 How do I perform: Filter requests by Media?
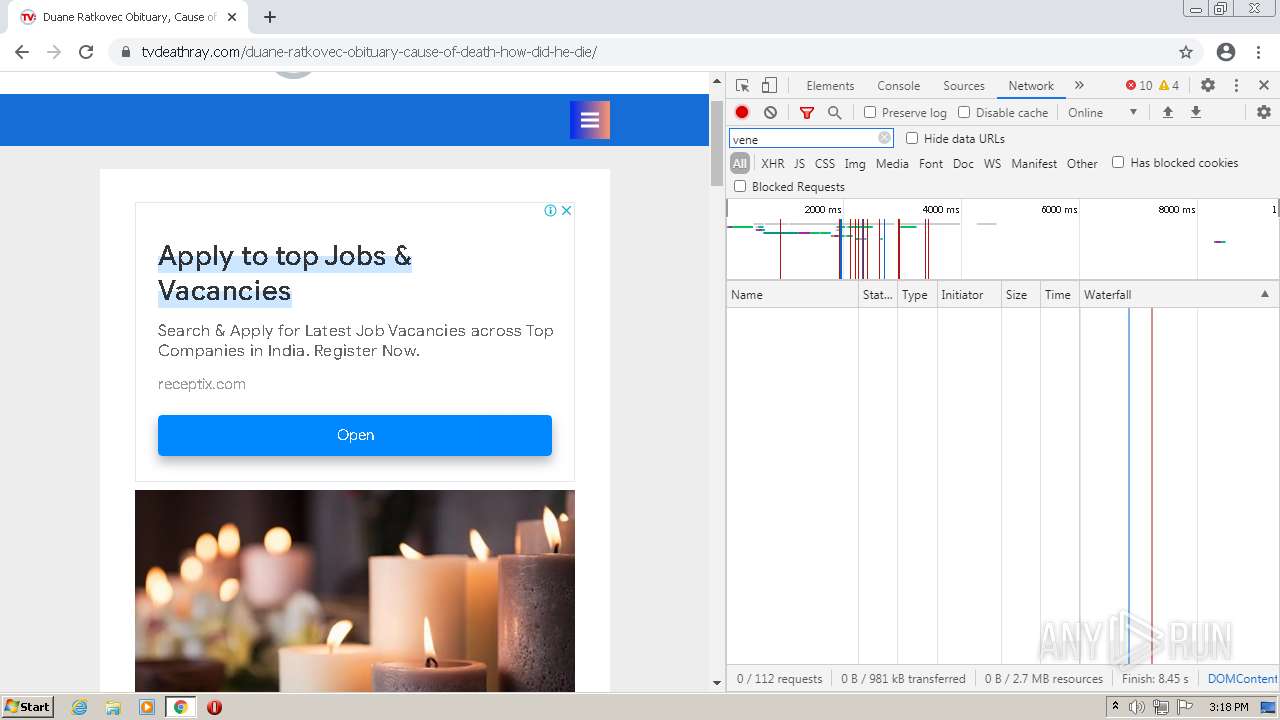(892, 164)
